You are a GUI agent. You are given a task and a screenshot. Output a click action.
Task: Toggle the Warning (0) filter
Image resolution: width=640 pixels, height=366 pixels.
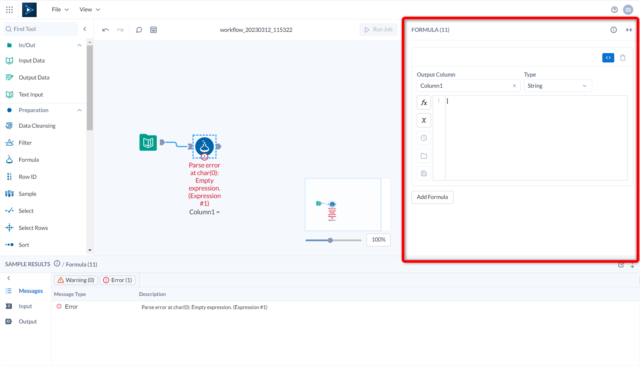coord(76,280)
